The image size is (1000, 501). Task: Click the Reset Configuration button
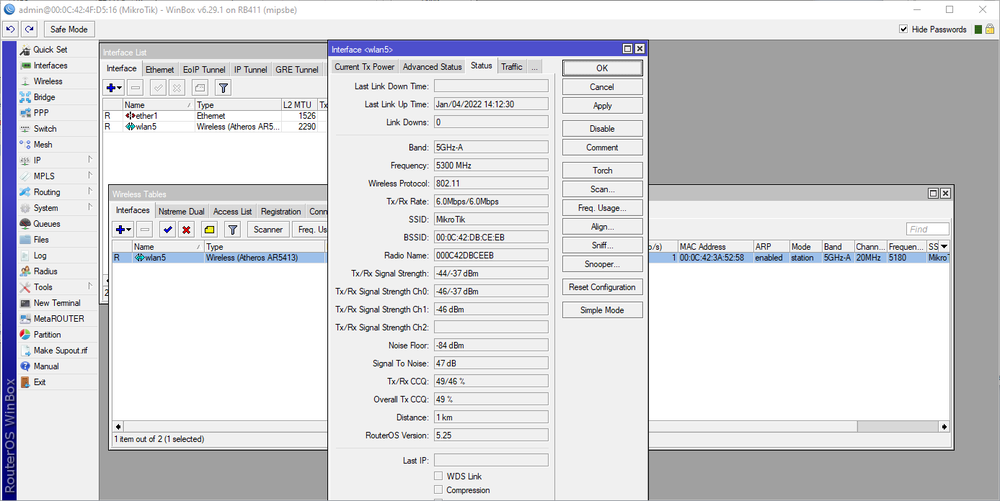pos(601,287)
